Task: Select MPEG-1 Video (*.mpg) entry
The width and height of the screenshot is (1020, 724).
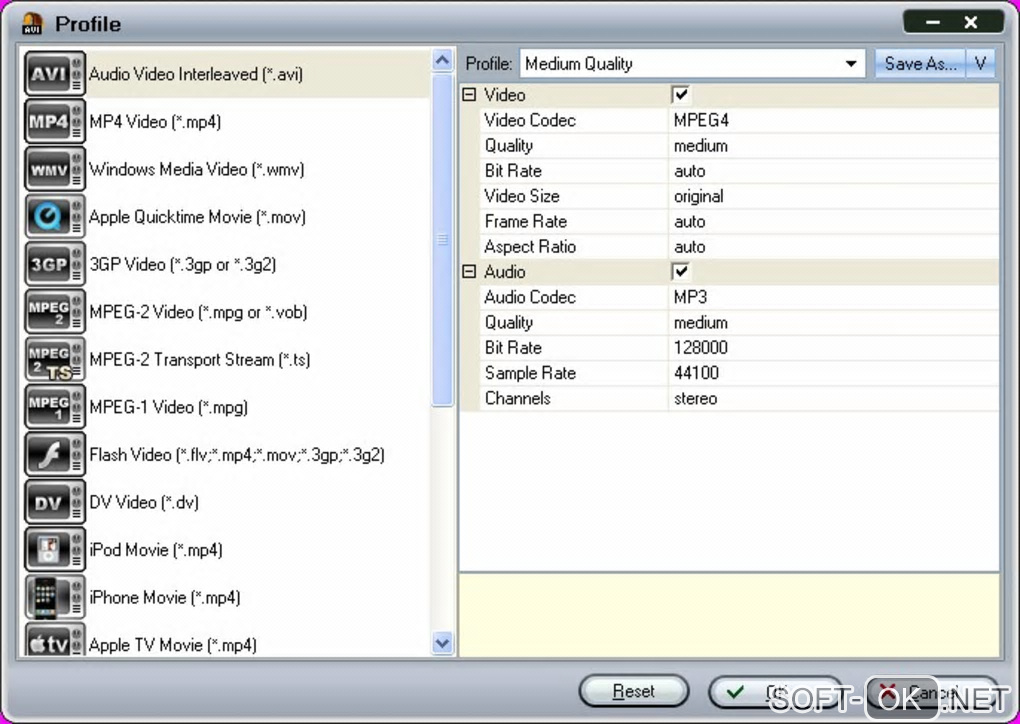Action: (226, 407)
